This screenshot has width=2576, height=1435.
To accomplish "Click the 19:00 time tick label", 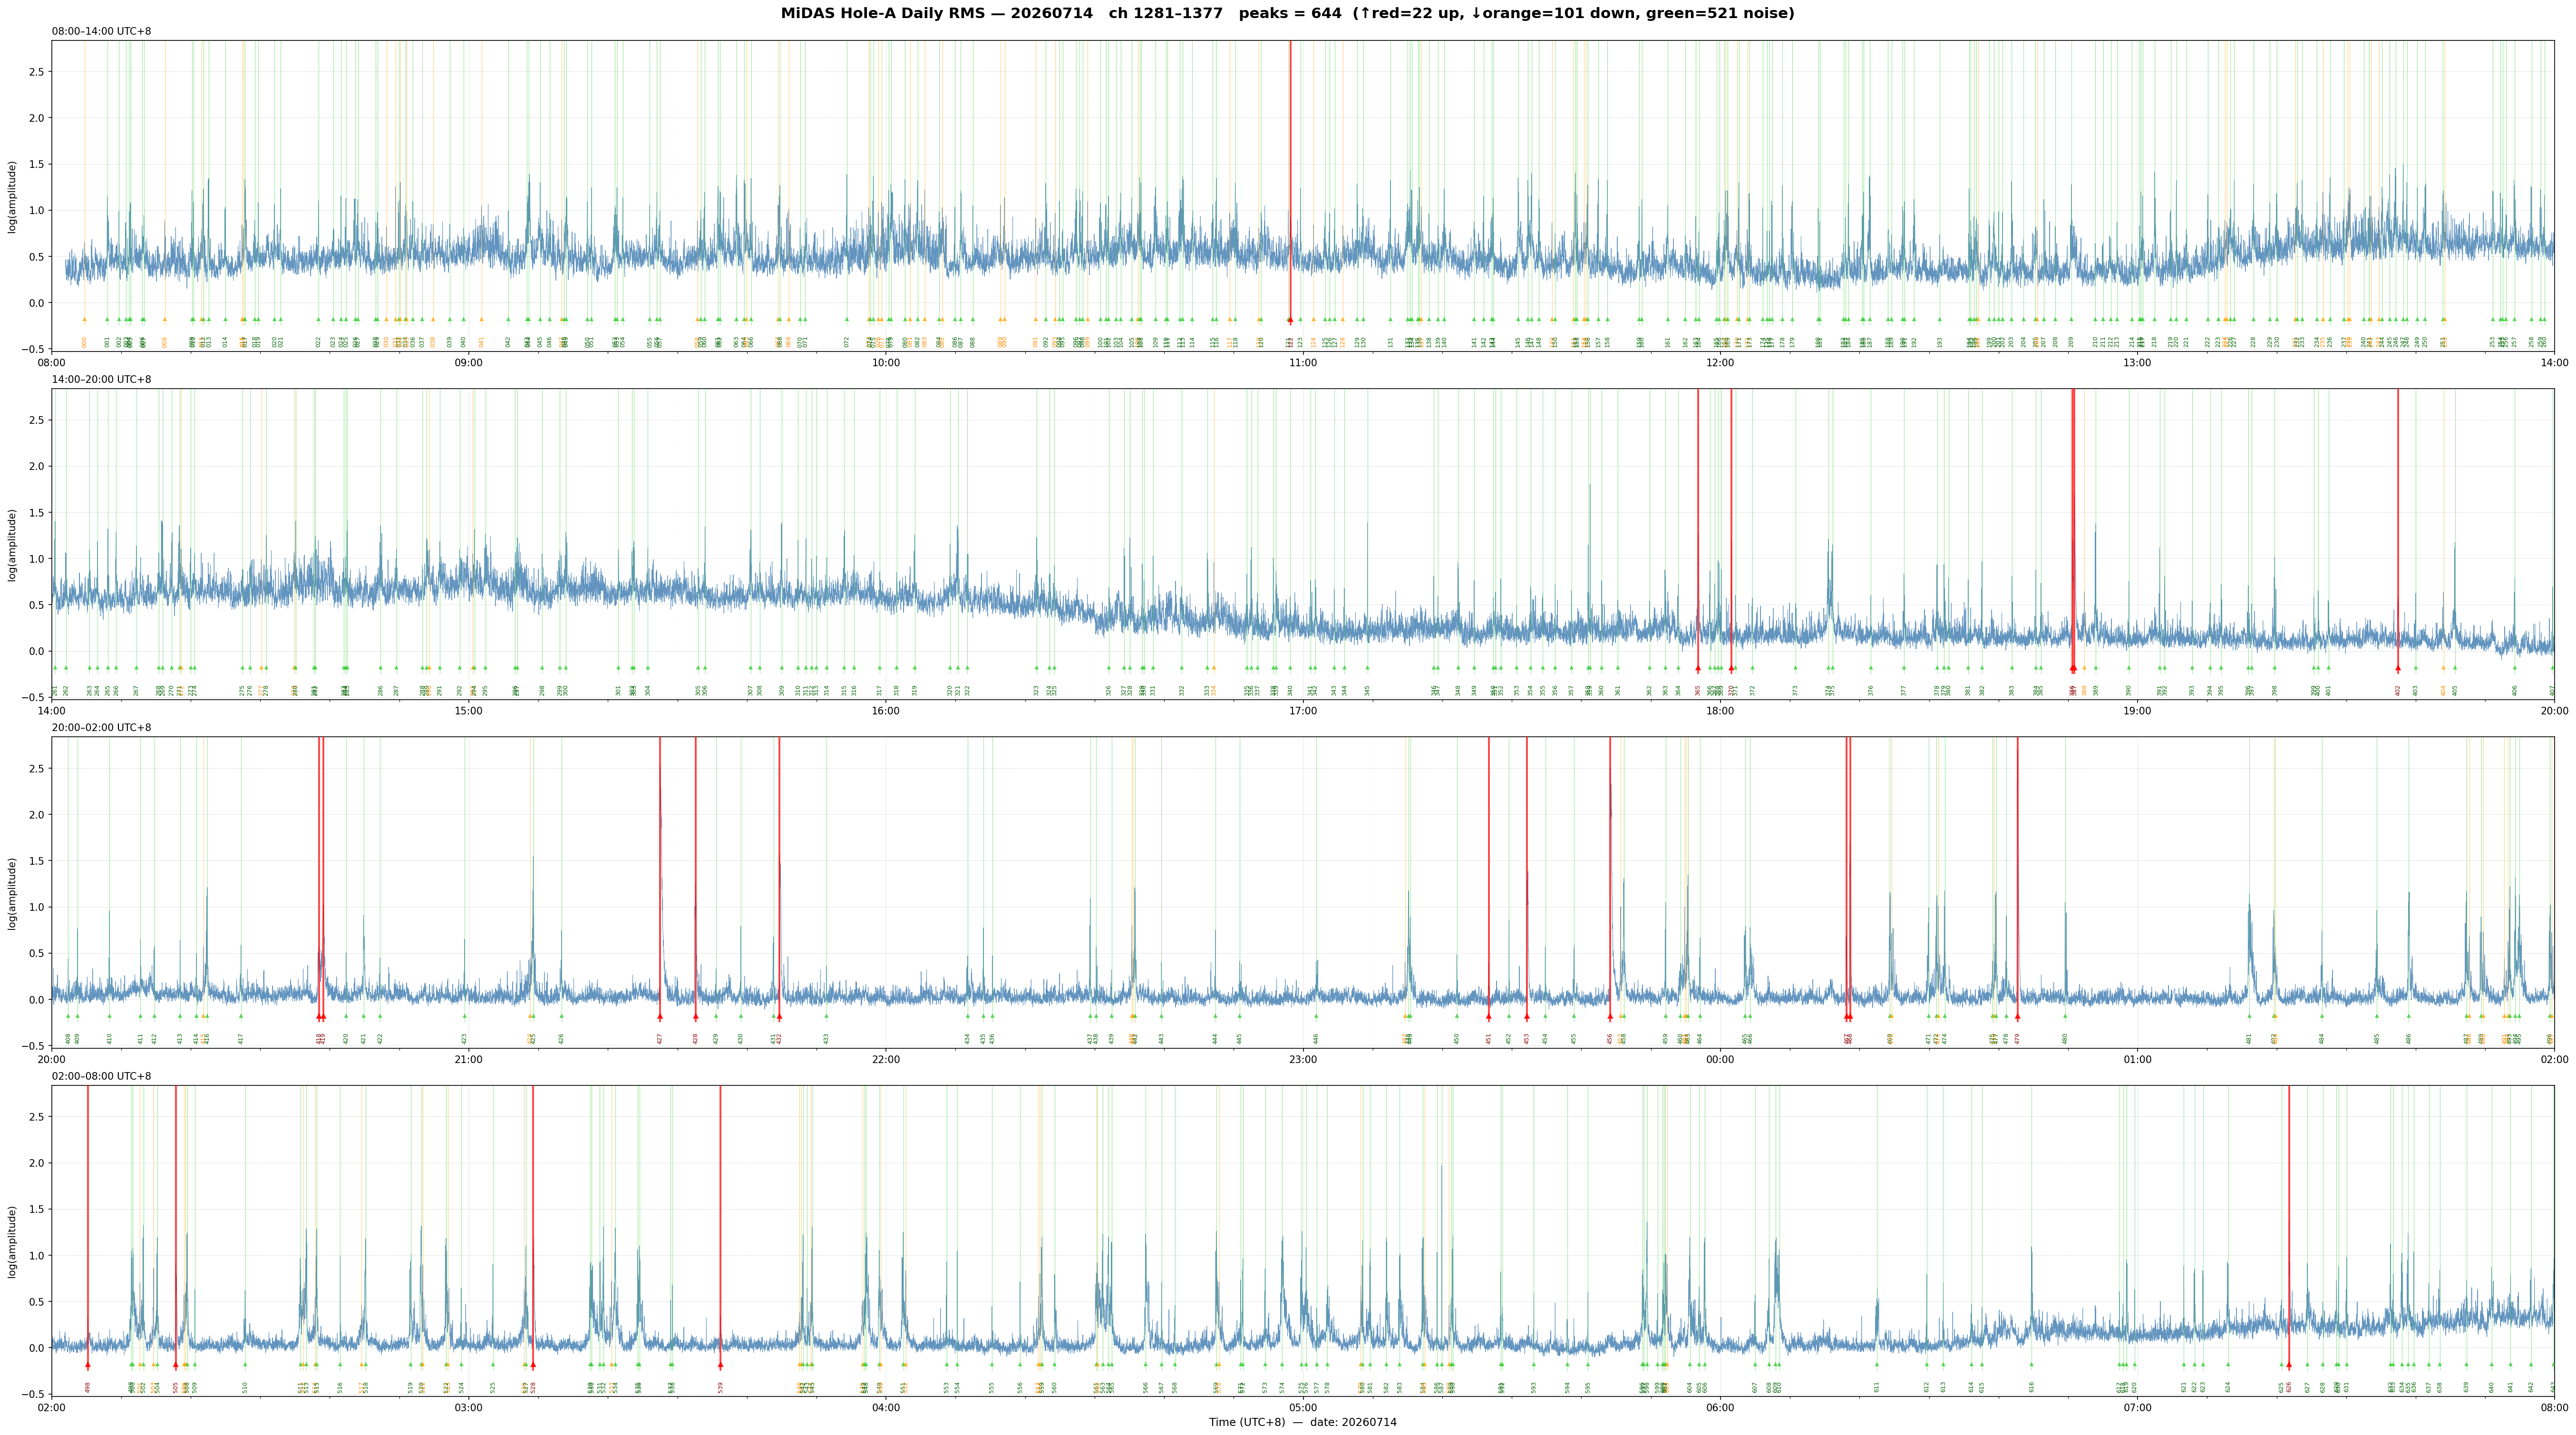I will coord(2137,711).
